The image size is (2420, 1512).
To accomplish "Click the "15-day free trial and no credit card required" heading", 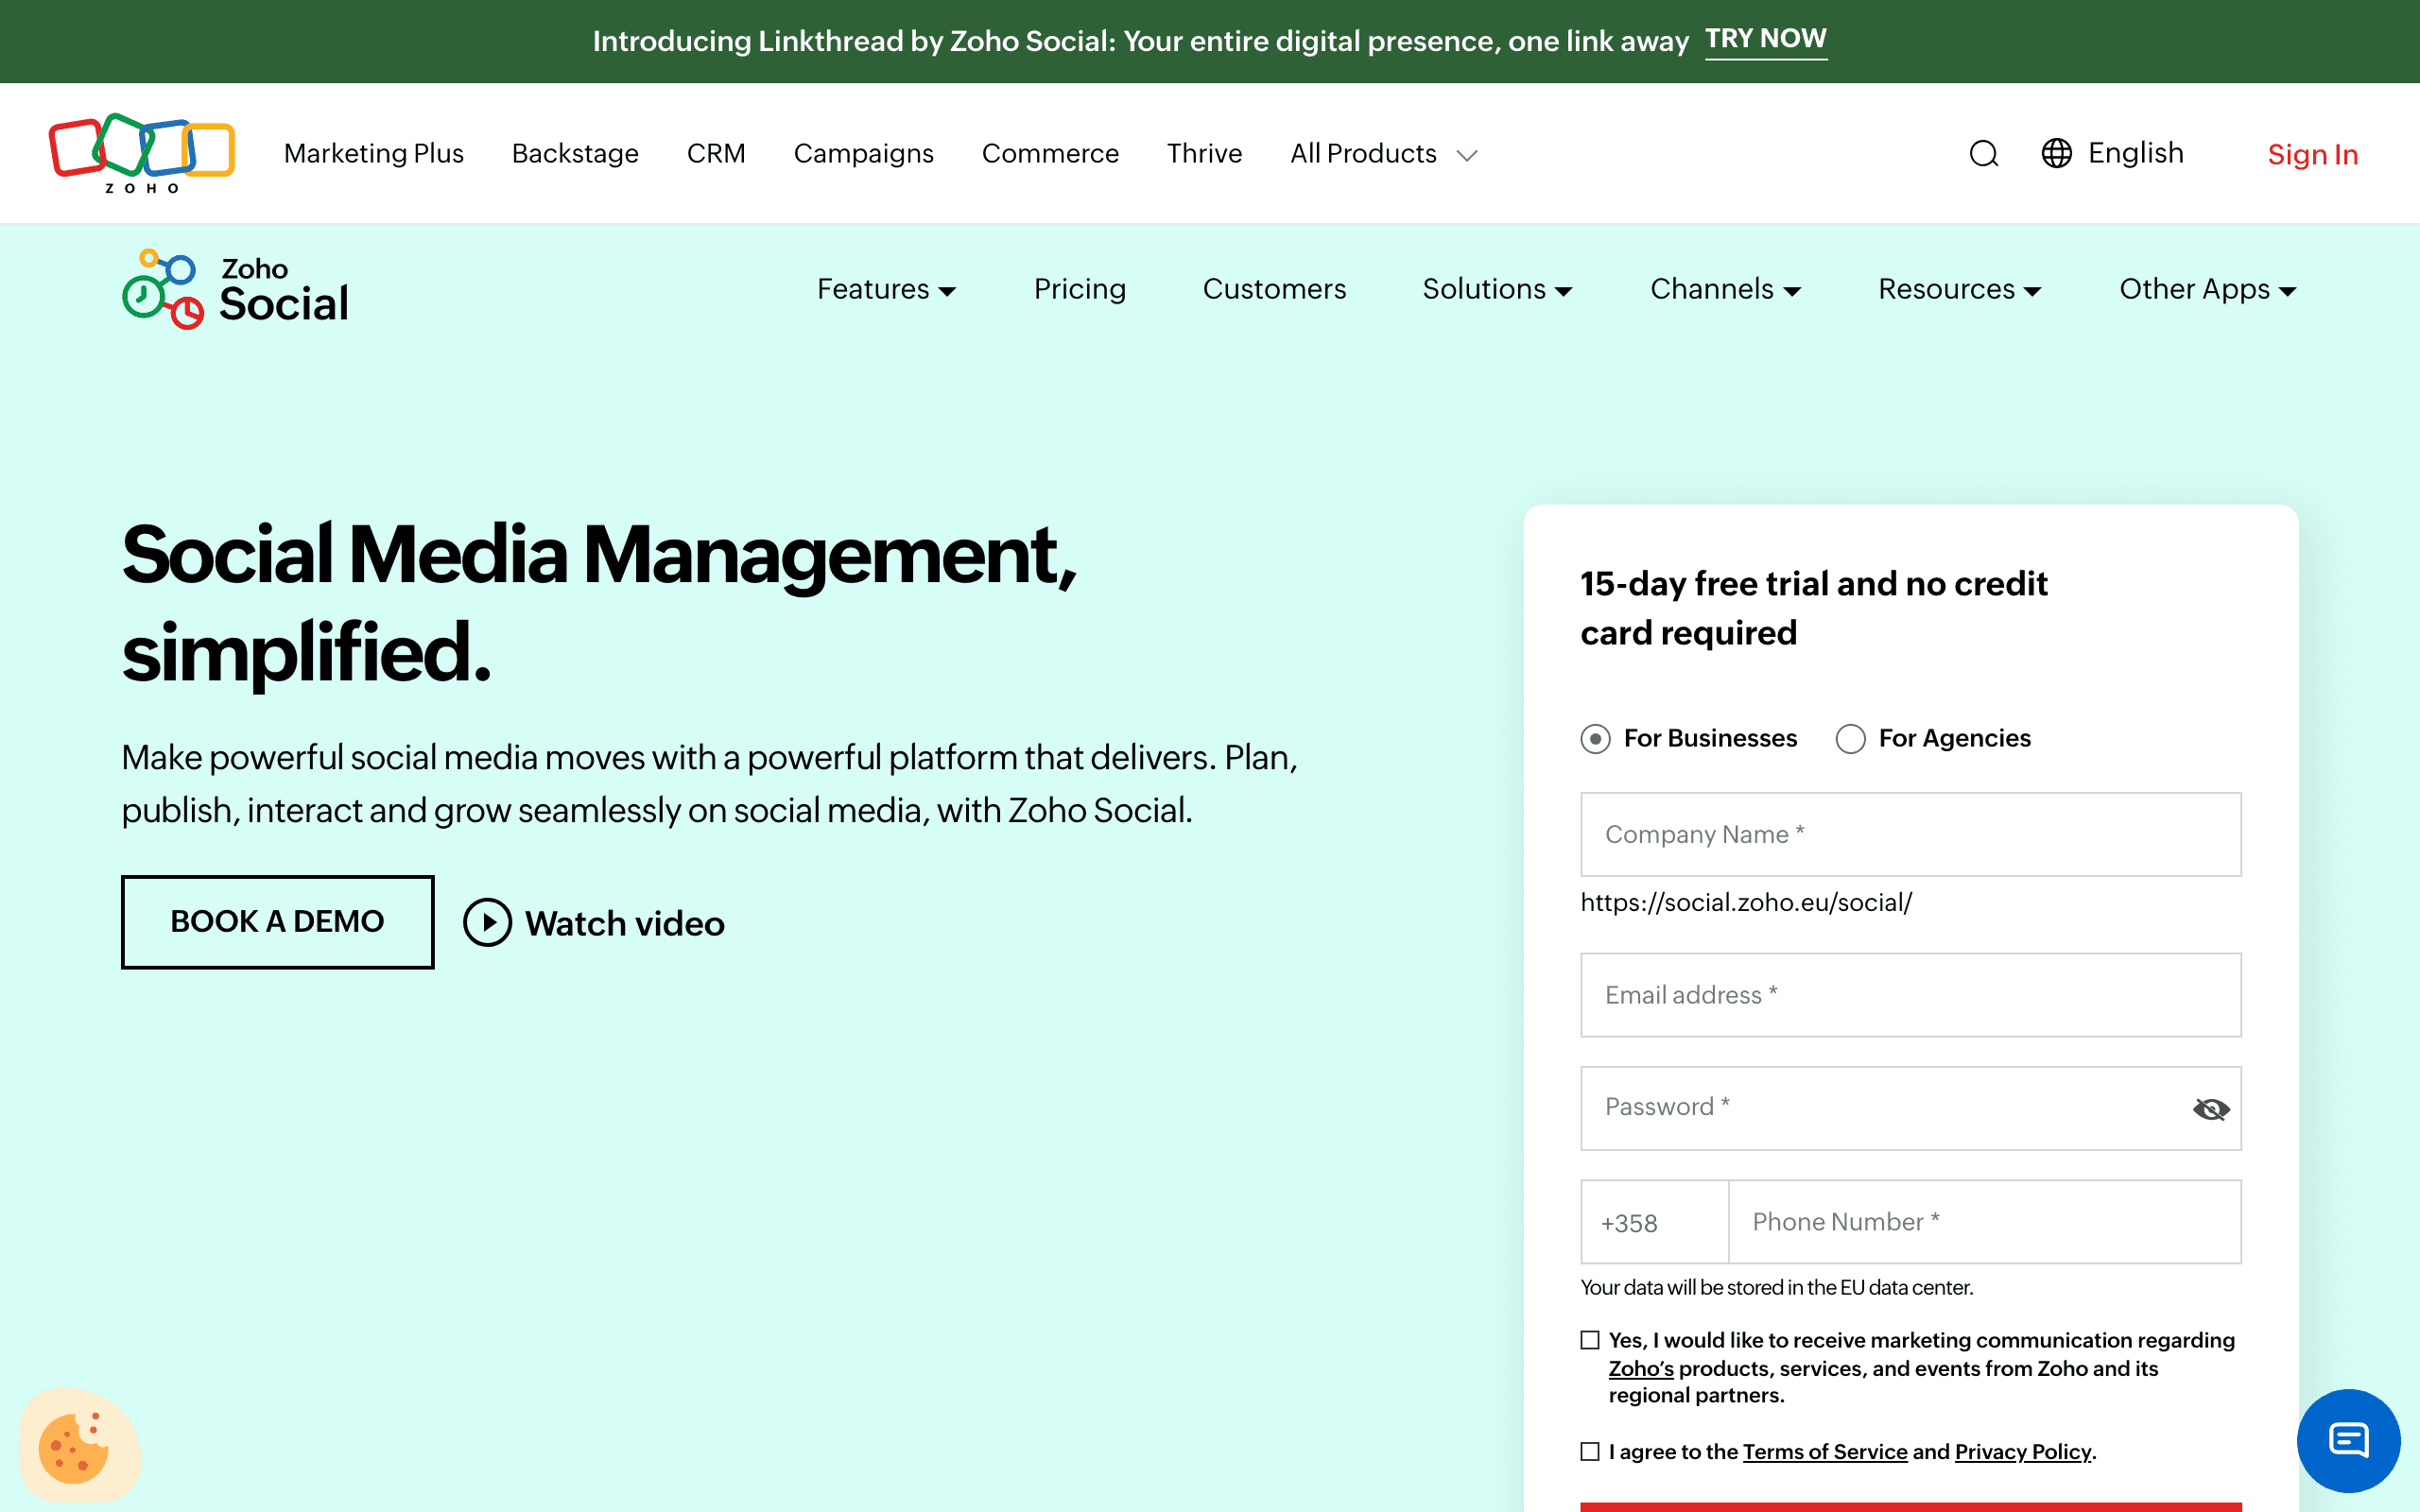I will pyautogui.click(x=1813, y=608).
